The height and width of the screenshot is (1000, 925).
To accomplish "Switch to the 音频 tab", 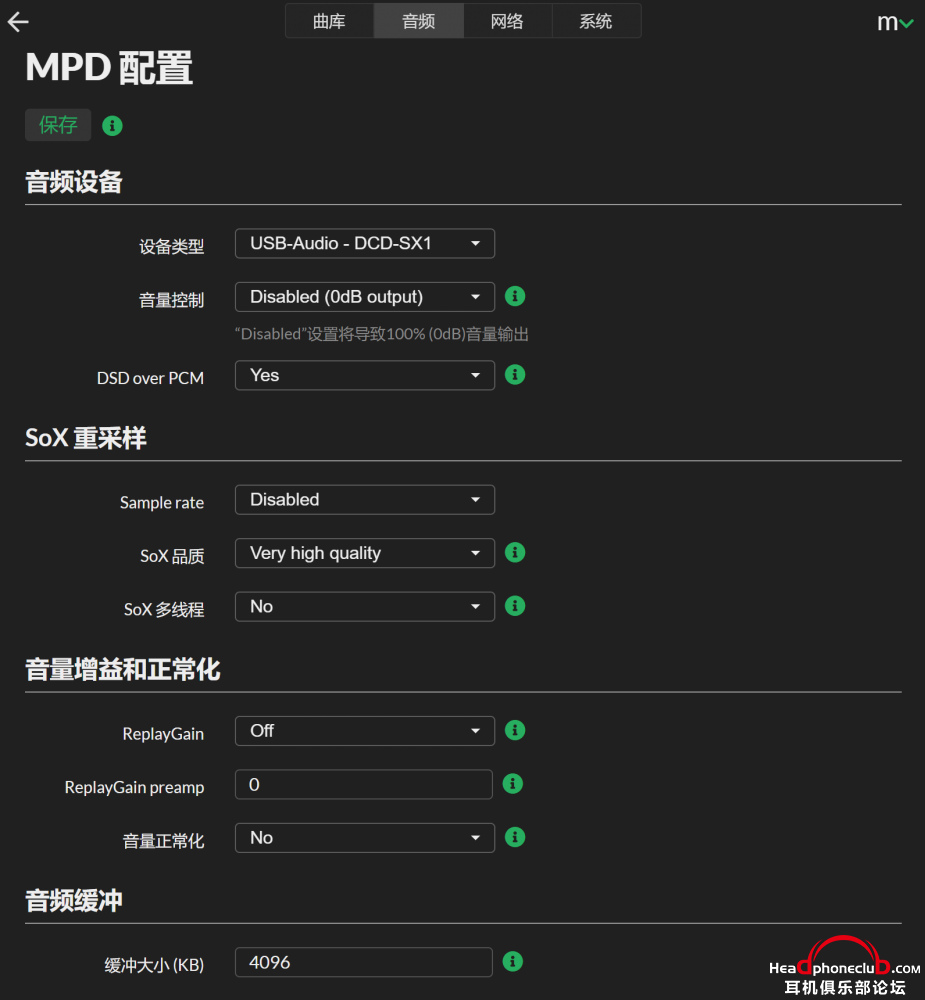I will click(x=418, y=21).
